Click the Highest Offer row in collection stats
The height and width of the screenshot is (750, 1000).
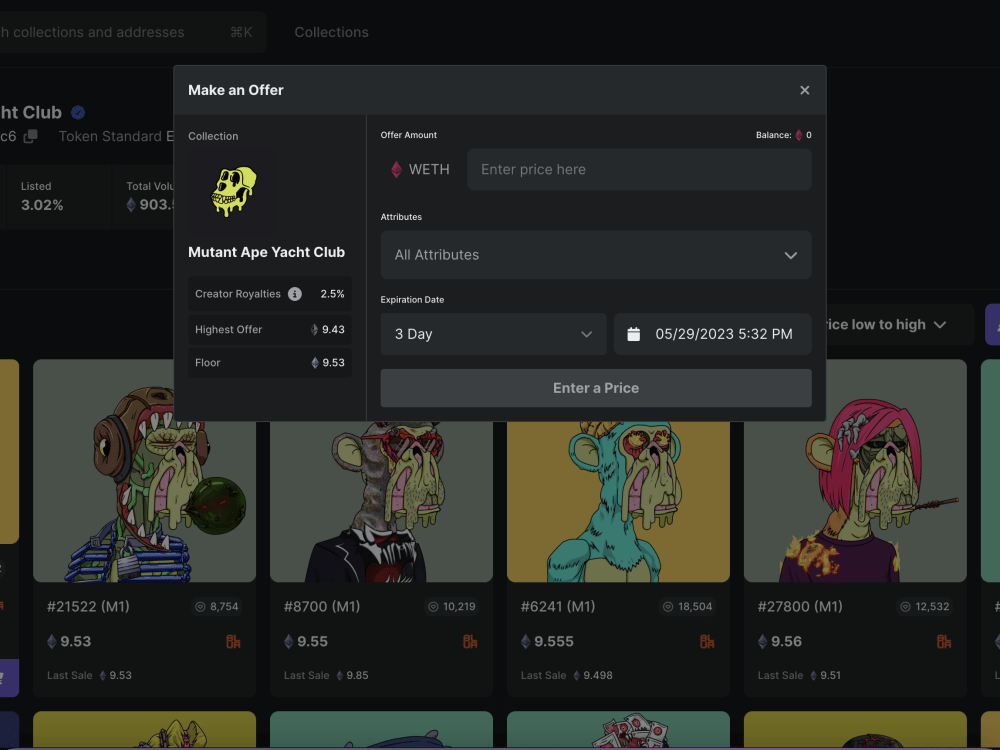(x=269, y=328)
